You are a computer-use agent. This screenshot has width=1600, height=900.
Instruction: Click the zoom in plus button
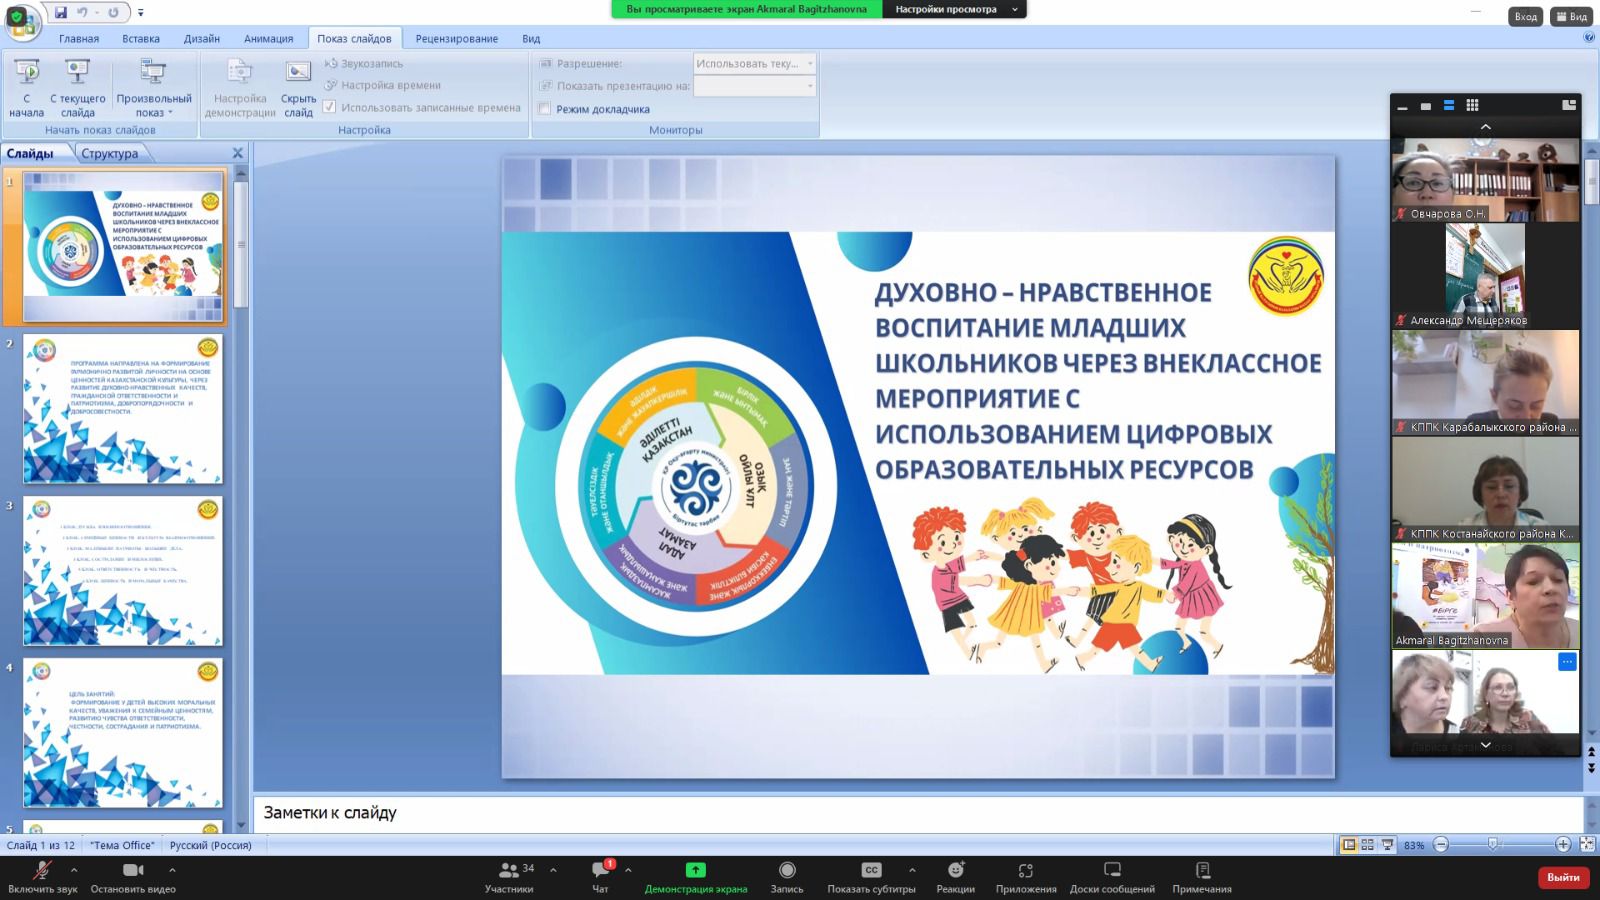[1563, 845]
